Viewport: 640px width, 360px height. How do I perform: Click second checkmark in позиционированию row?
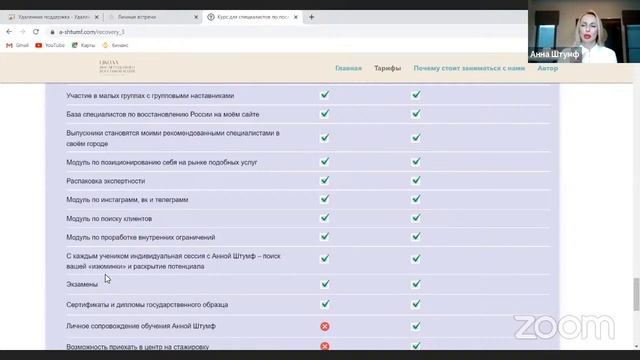(416, 162)
